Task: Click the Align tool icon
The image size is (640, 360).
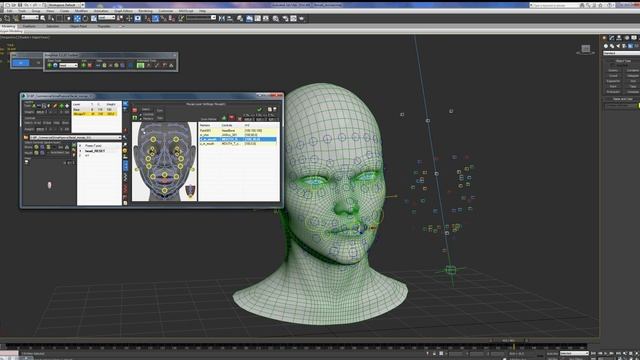Action: [230, 18]
